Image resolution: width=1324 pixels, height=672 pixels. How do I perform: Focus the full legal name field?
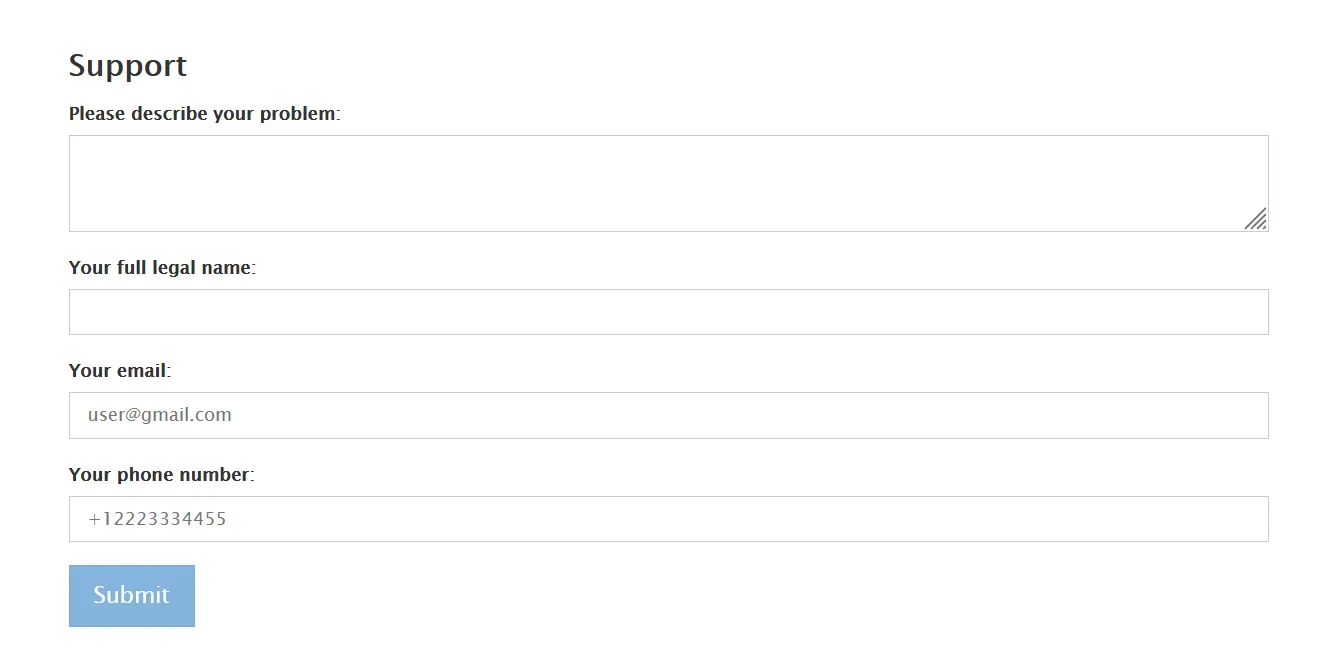(x=668, y=312)
